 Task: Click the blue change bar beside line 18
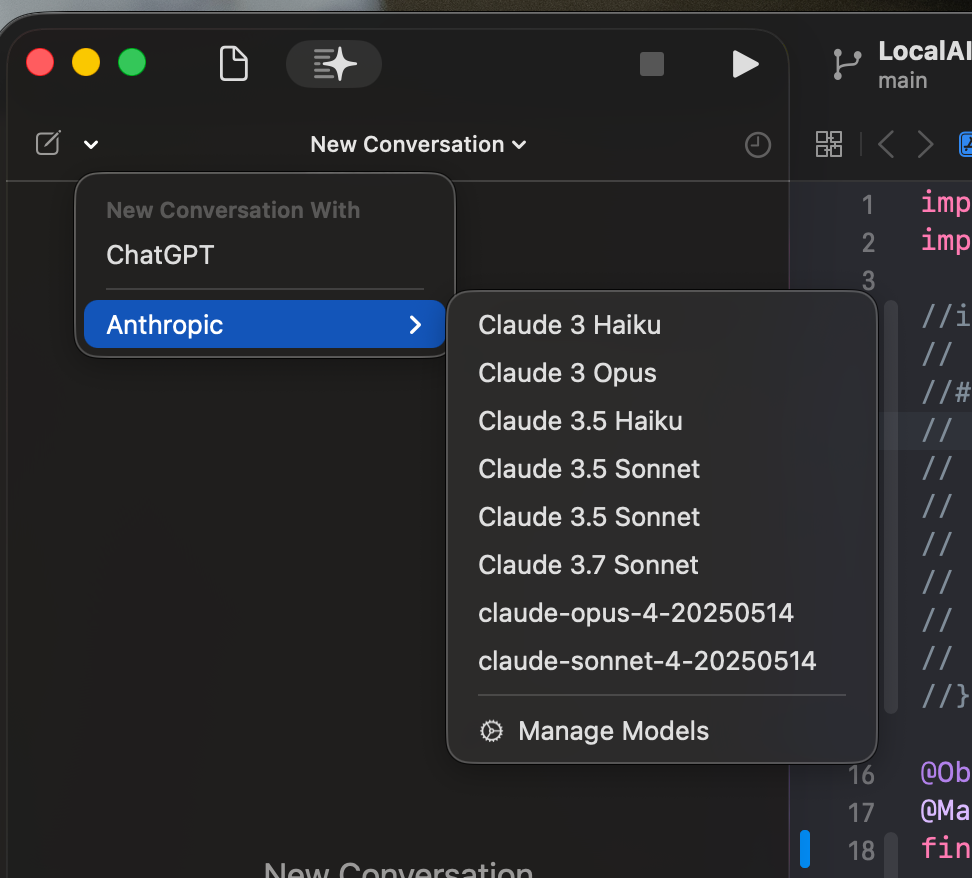pos(805,848)
